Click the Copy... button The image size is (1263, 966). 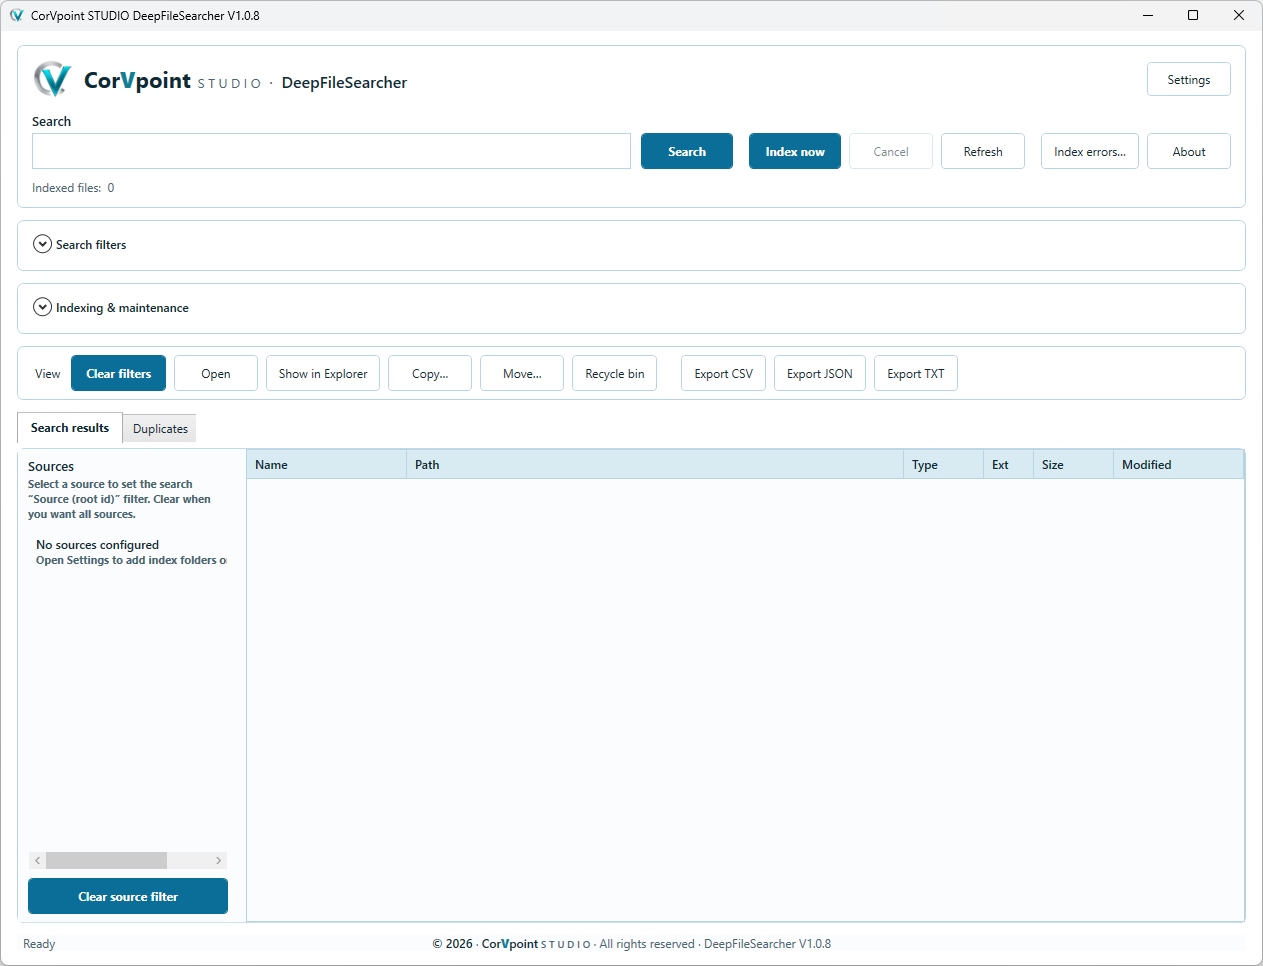click(x=430, y=373)
